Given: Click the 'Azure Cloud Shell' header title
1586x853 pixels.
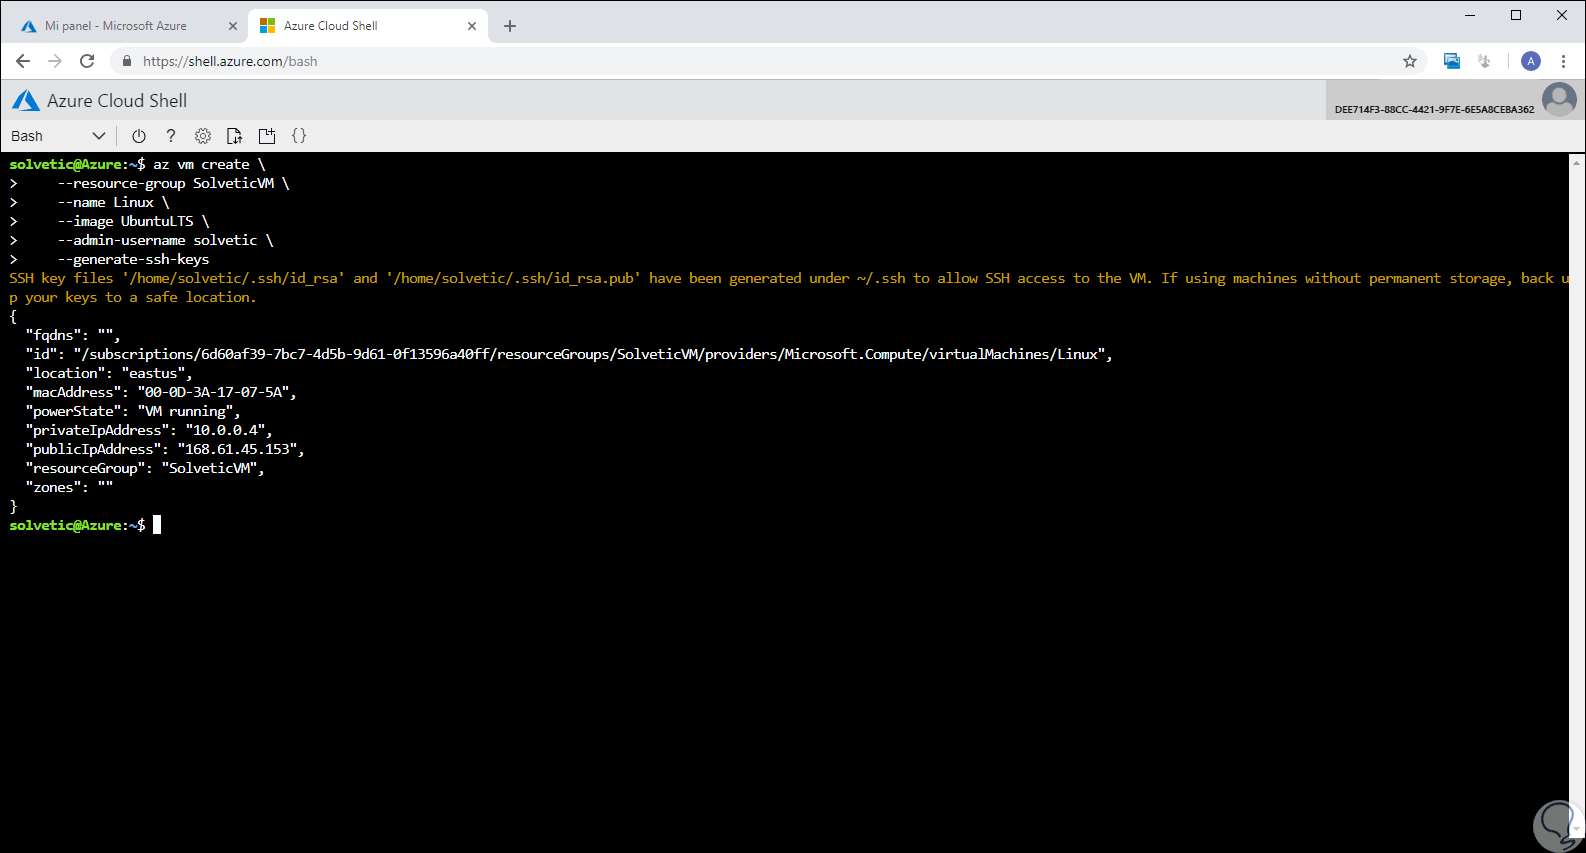Looking at the screenshot, I should point(117,100).
